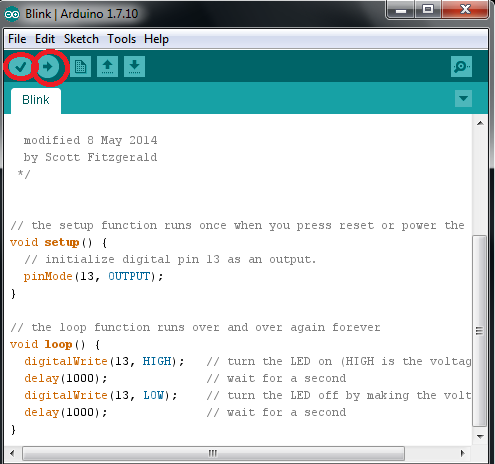Click the line 'pinMode(13, OUTPUT);'
Image resolution: width=495 pixels, height=464 pixels.
click(93, 277)
